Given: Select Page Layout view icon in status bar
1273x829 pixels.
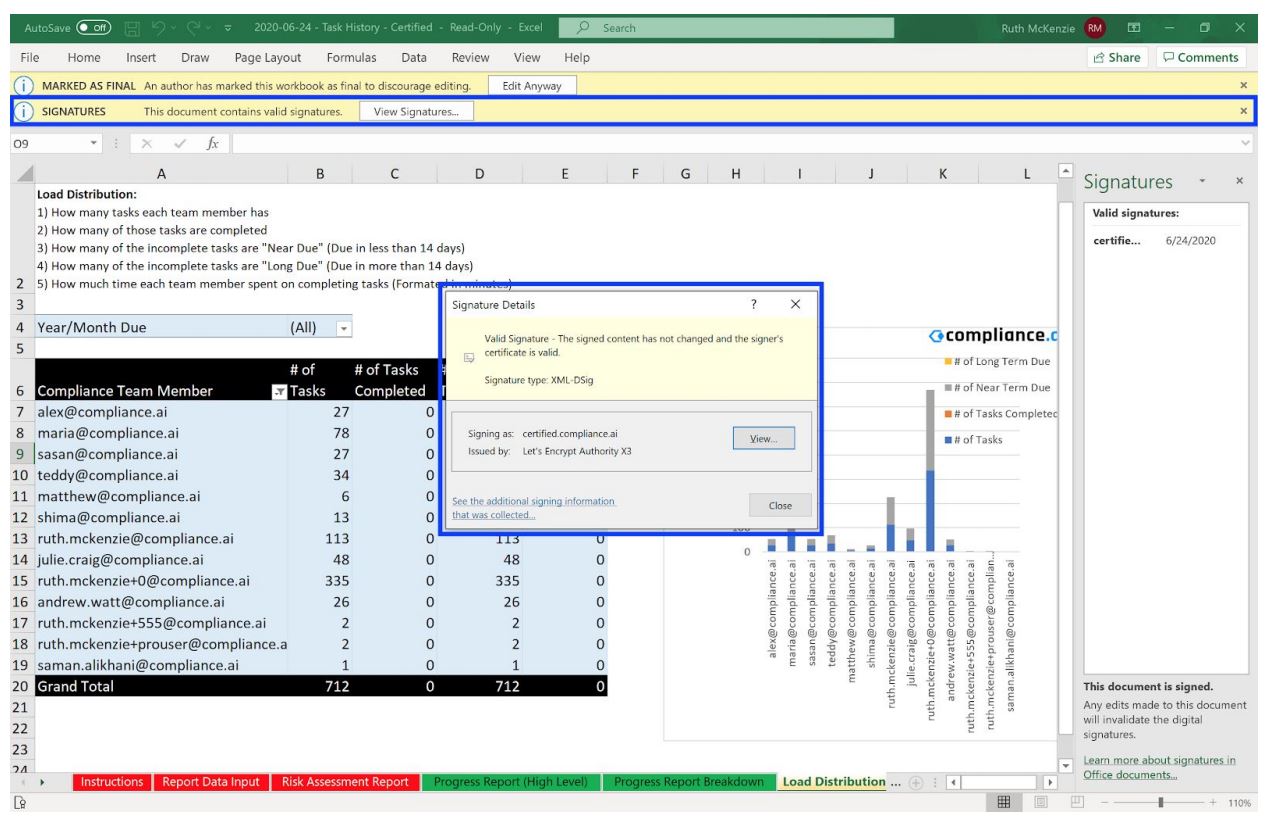Looking at the screenshot, I should pos(1042,803).
